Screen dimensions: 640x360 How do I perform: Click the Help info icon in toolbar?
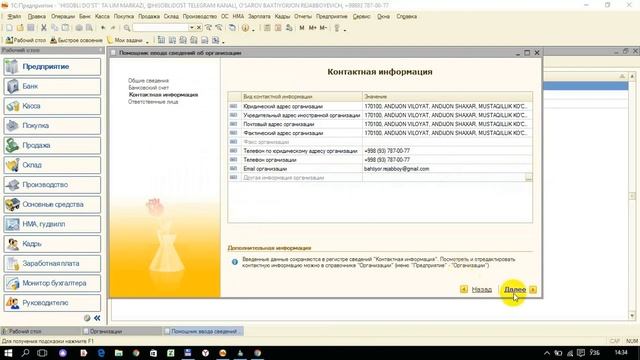[245, 28]
